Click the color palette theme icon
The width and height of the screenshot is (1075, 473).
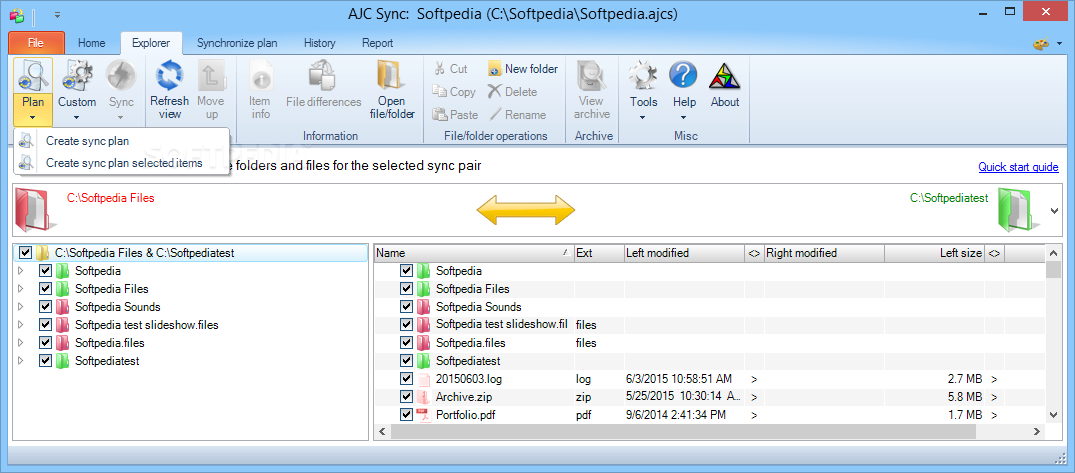(x=1041, y=44)
